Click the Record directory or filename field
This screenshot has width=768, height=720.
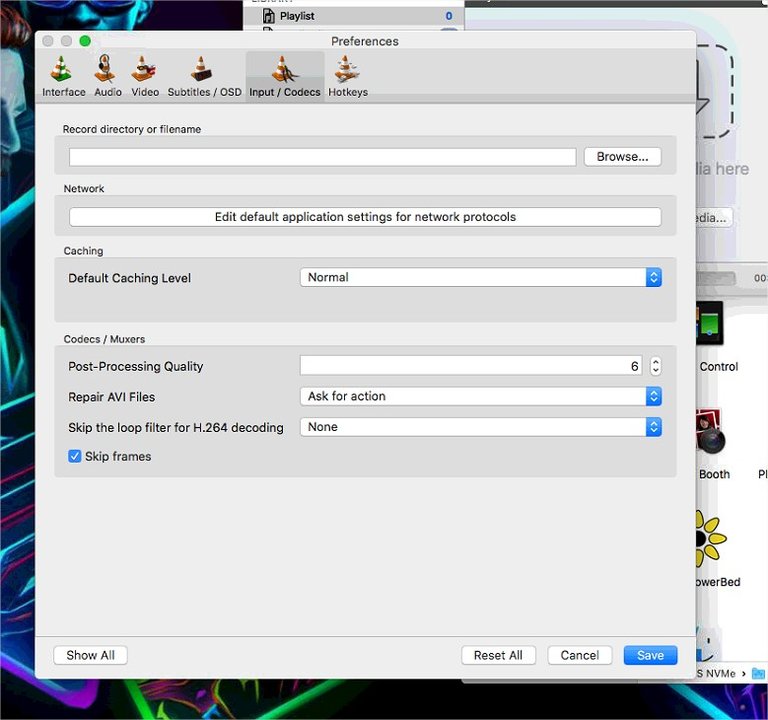tap(322, 157)
